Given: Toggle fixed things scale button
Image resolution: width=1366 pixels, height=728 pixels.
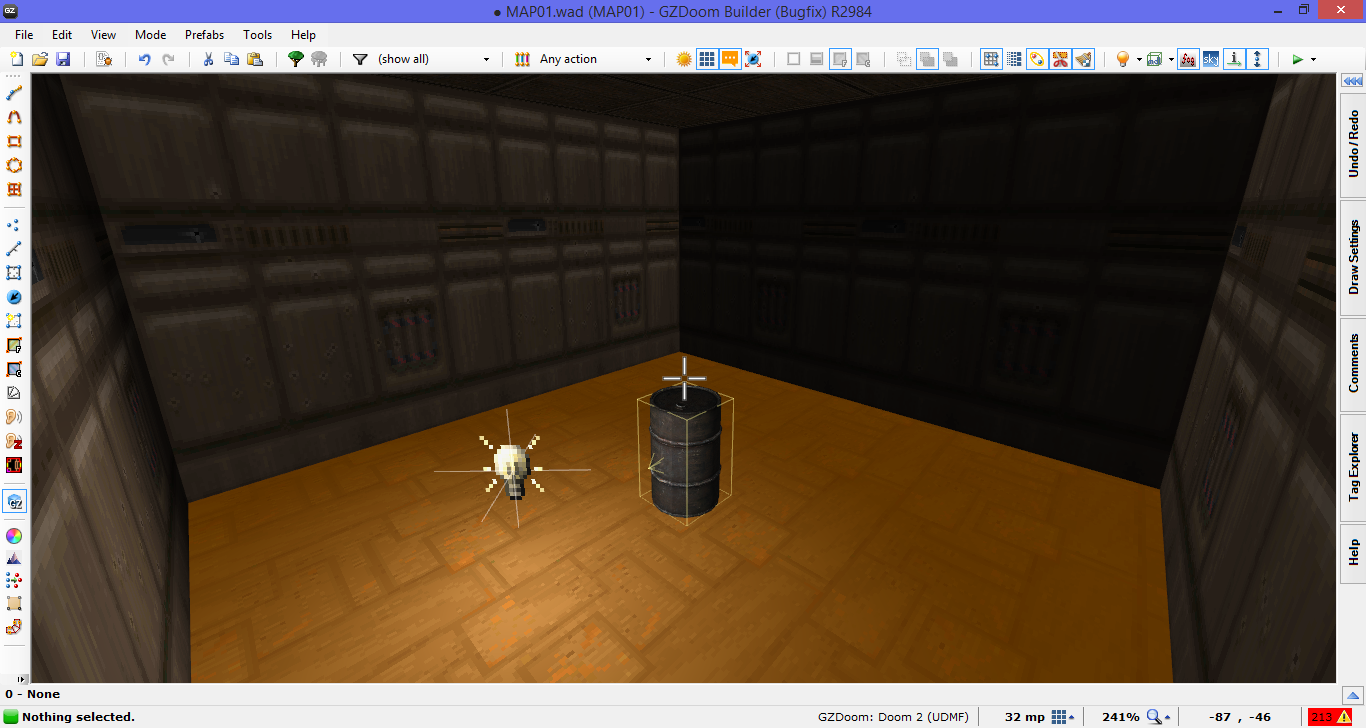Looking at the screenshot, I should (x=753, y=59).
